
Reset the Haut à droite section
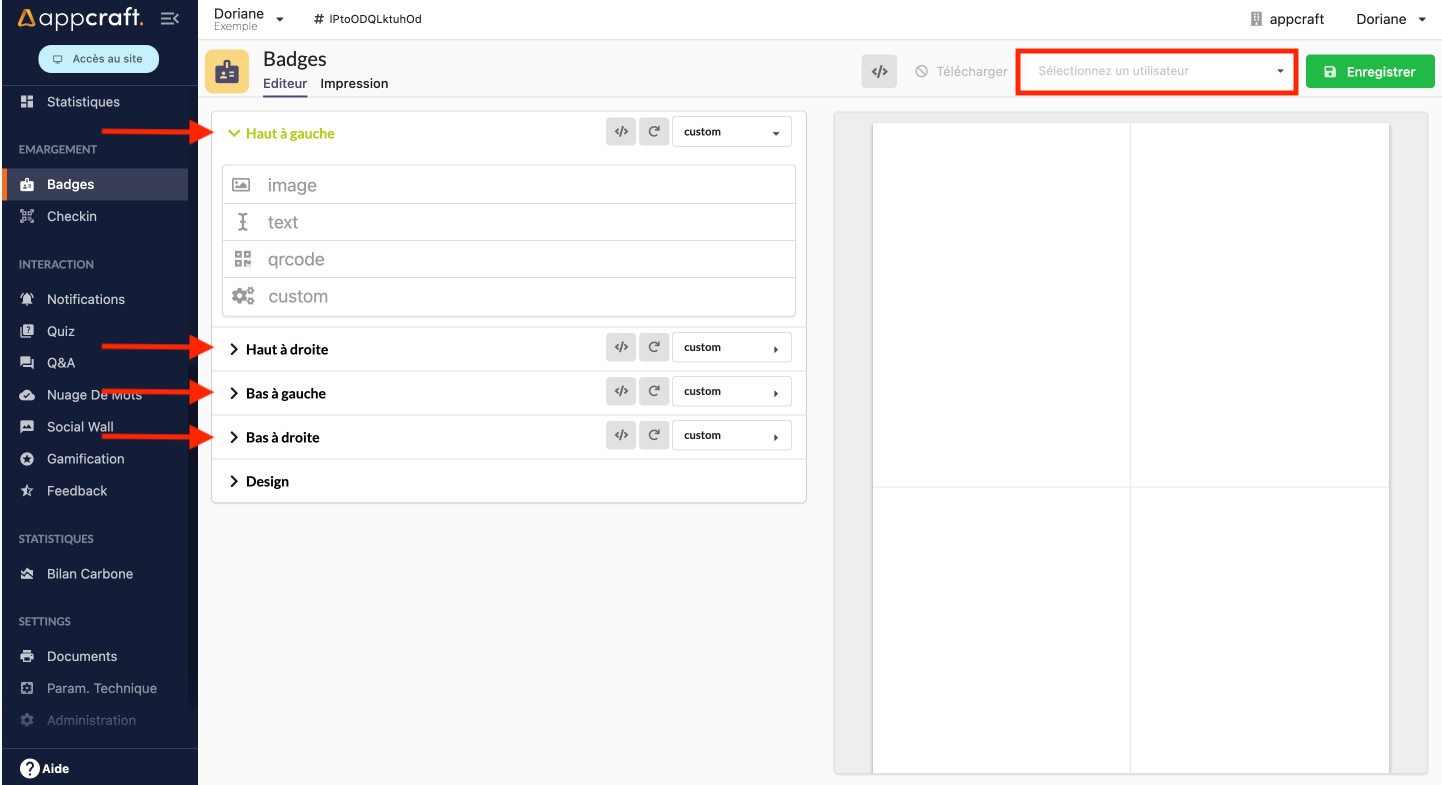tap(654, 347)
